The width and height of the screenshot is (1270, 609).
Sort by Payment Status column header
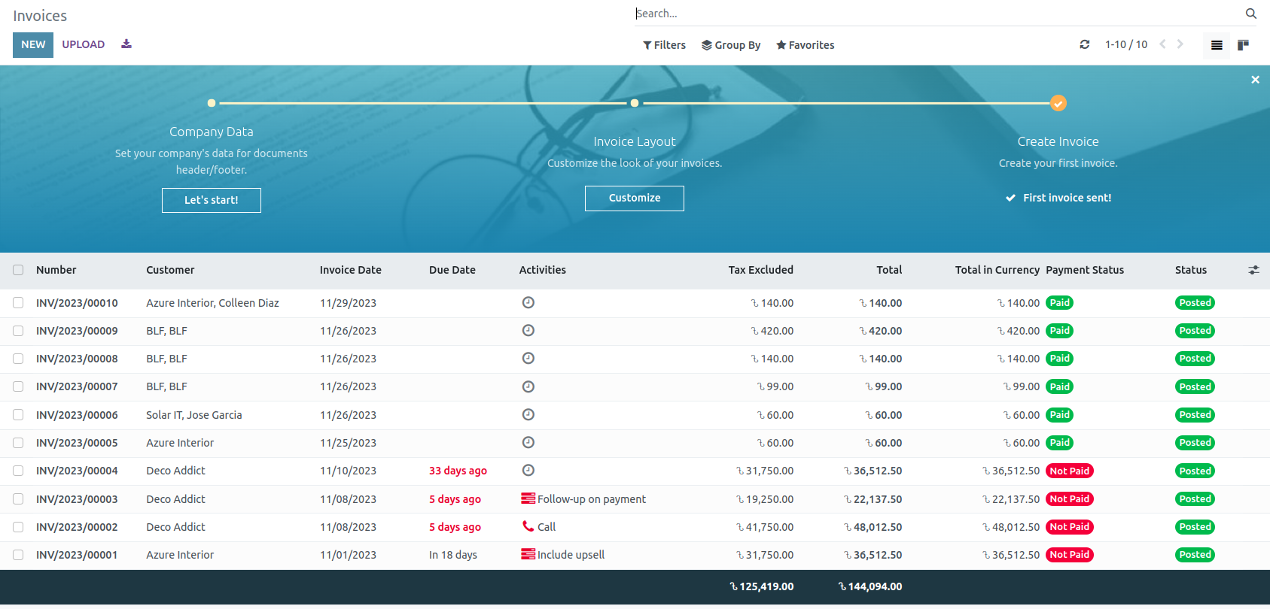click(x=1084, y=270)
